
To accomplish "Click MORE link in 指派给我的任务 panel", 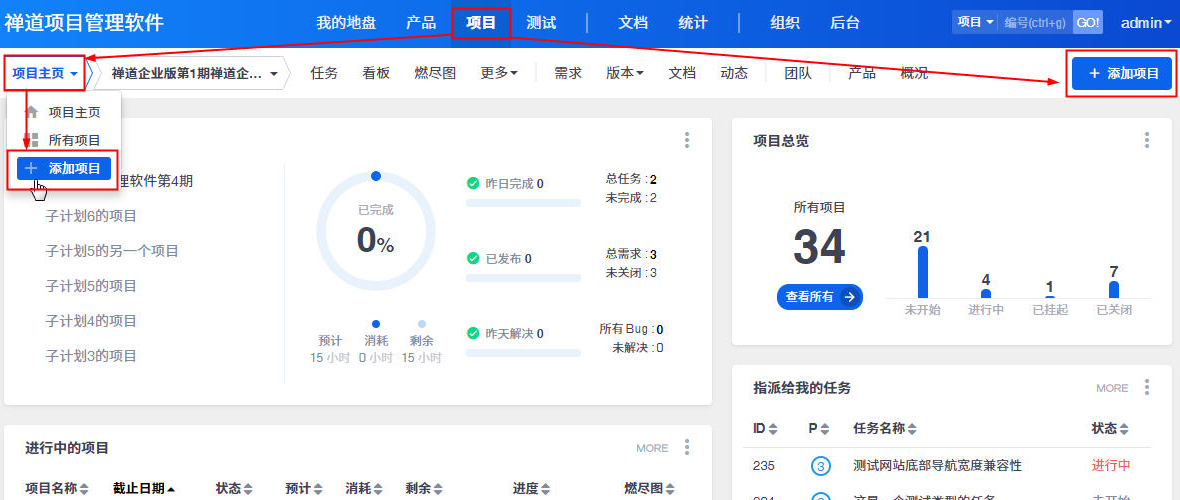I will click(x=1112, y=389).
